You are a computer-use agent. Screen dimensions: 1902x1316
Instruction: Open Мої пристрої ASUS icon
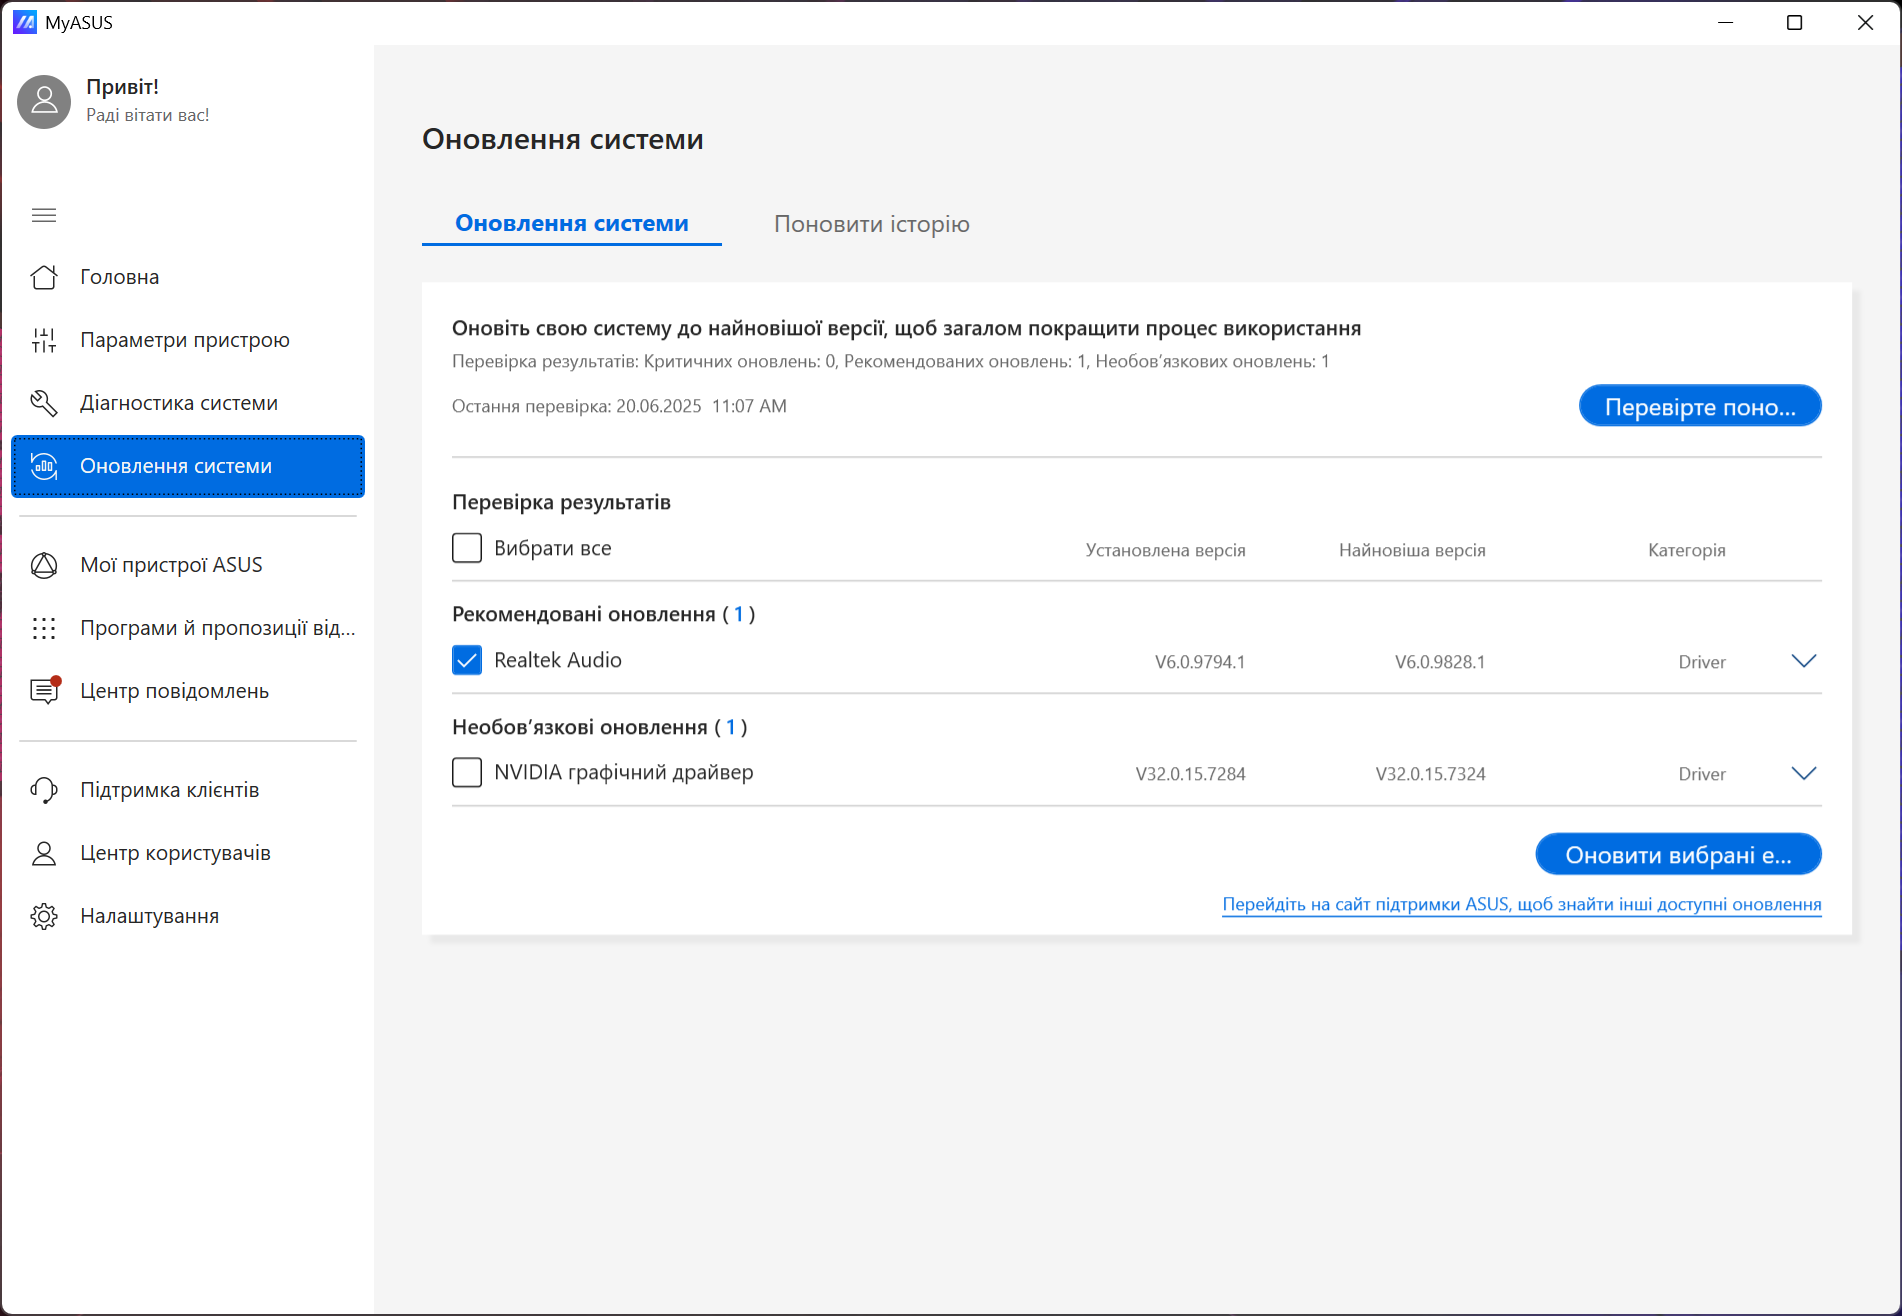[x=44, y=565]
